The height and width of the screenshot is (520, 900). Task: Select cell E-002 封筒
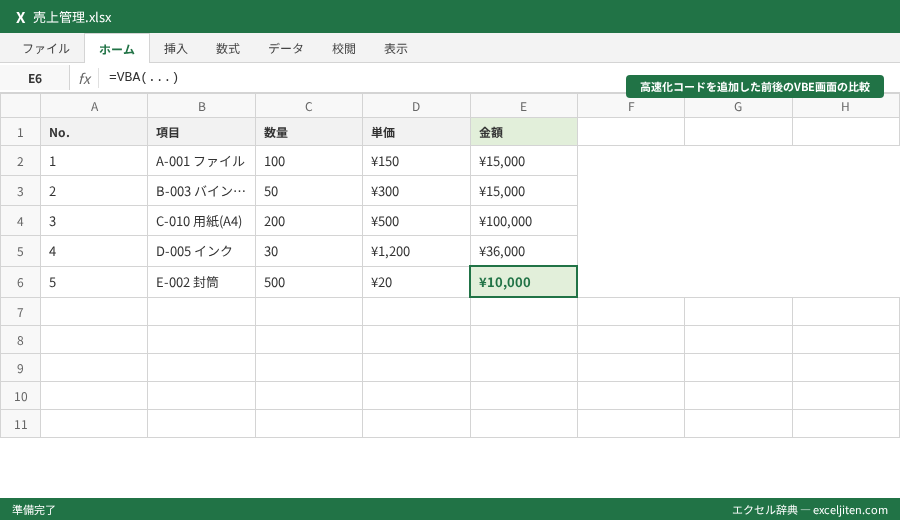coord(201,282)
